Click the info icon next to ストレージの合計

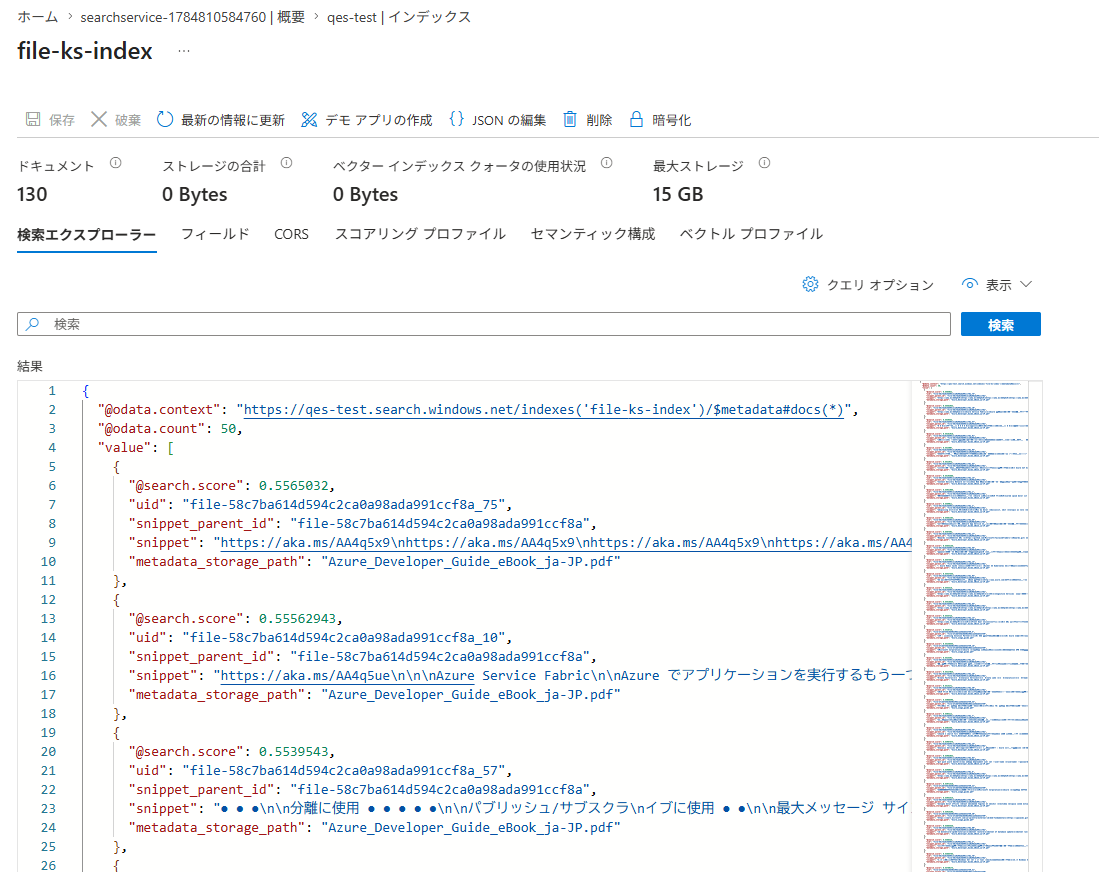click(x=287, y=163)
